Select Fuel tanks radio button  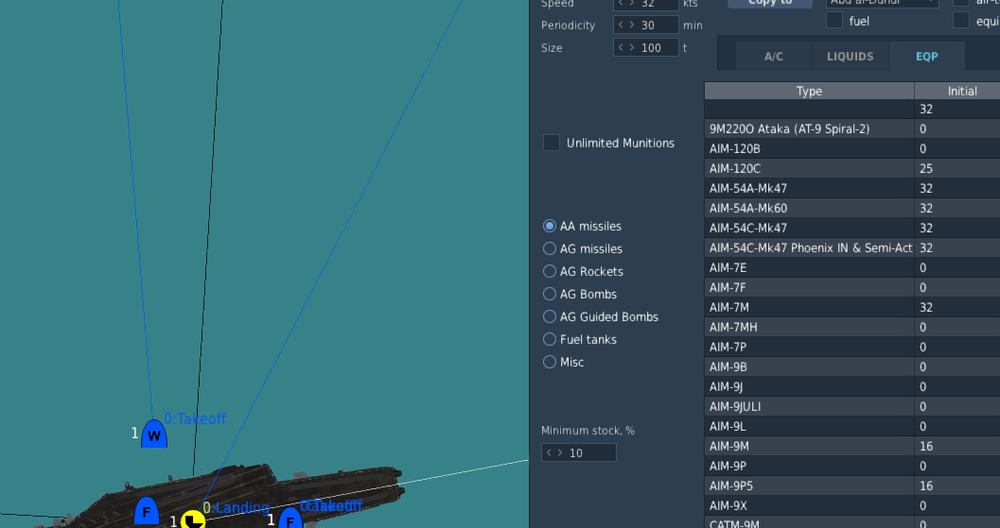[x=549, y=339]
